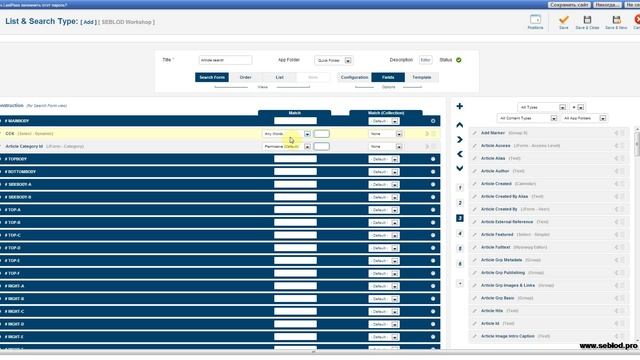
Task: Click move arrow on Article Alias row
Action: click(x=616, y=158)
